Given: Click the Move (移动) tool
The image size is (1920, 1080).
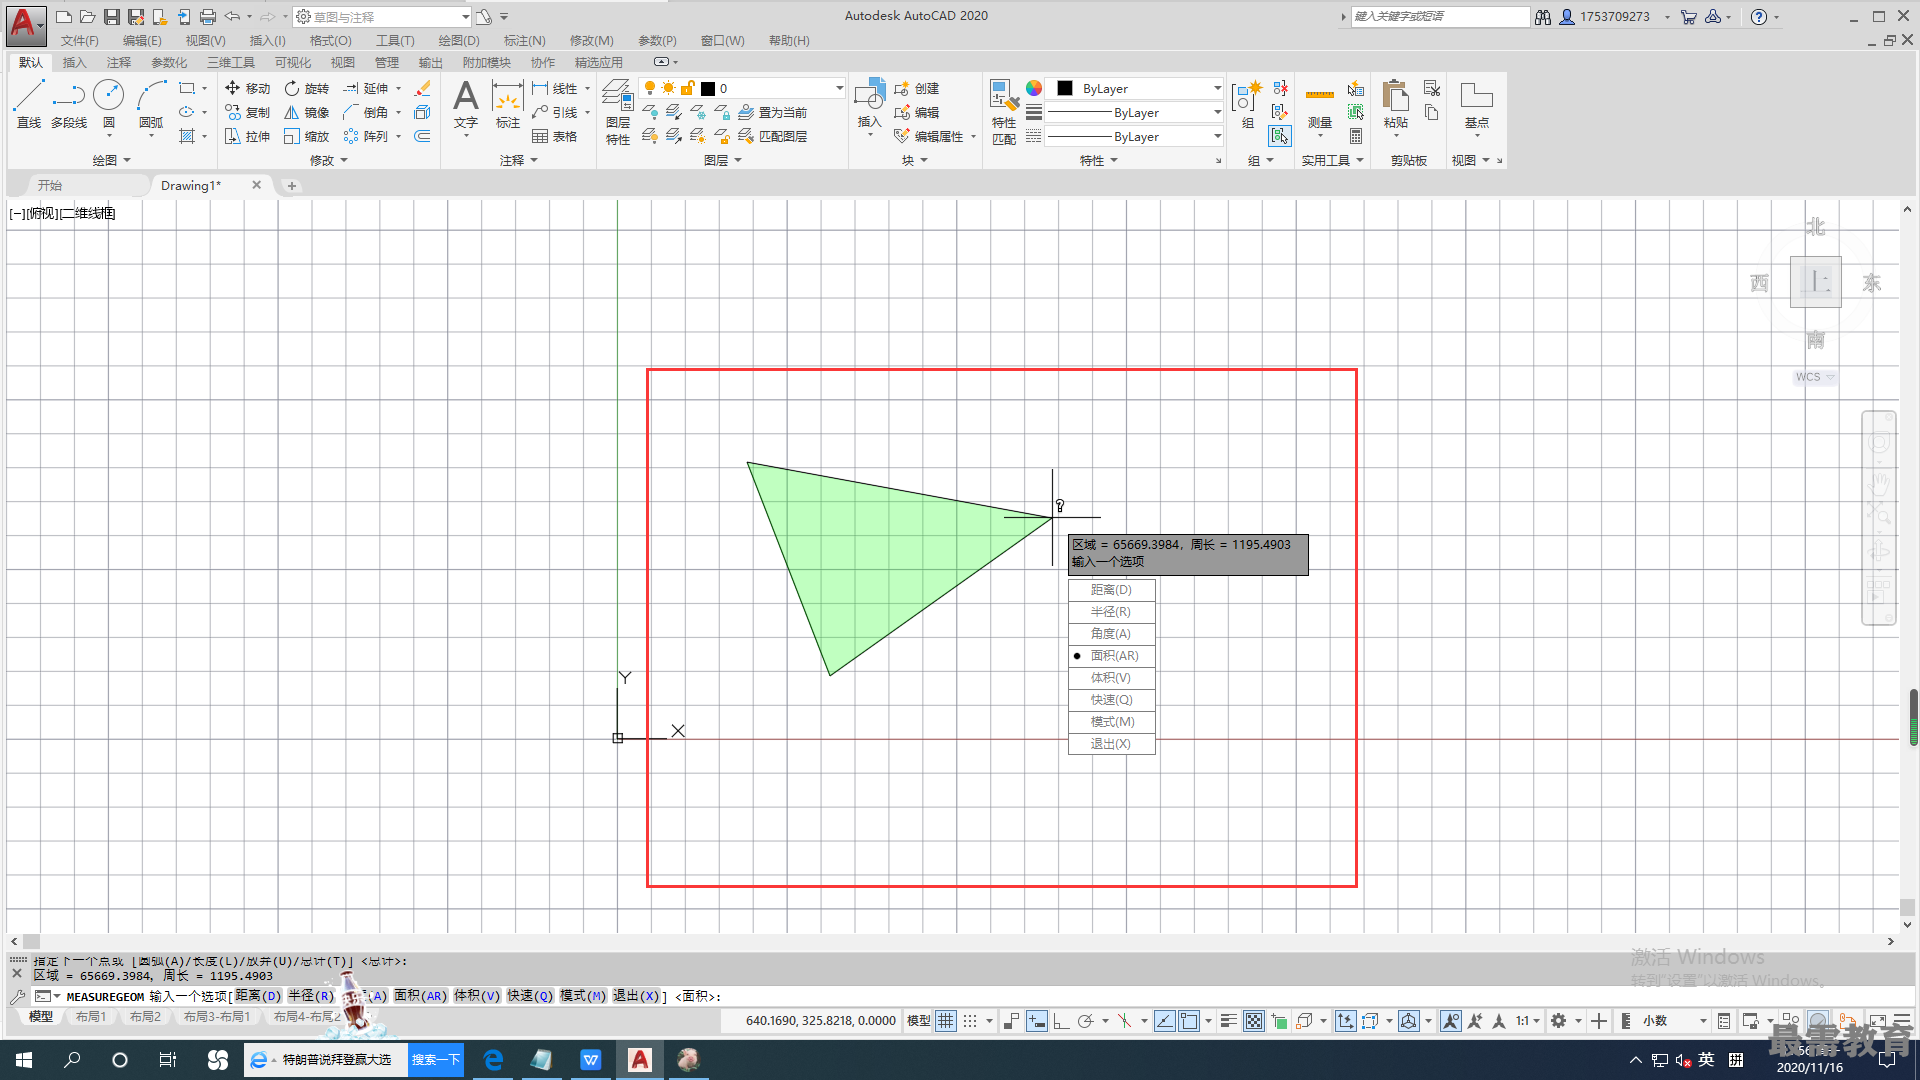Looking at the screenshot, I should [x=247, y=88].
